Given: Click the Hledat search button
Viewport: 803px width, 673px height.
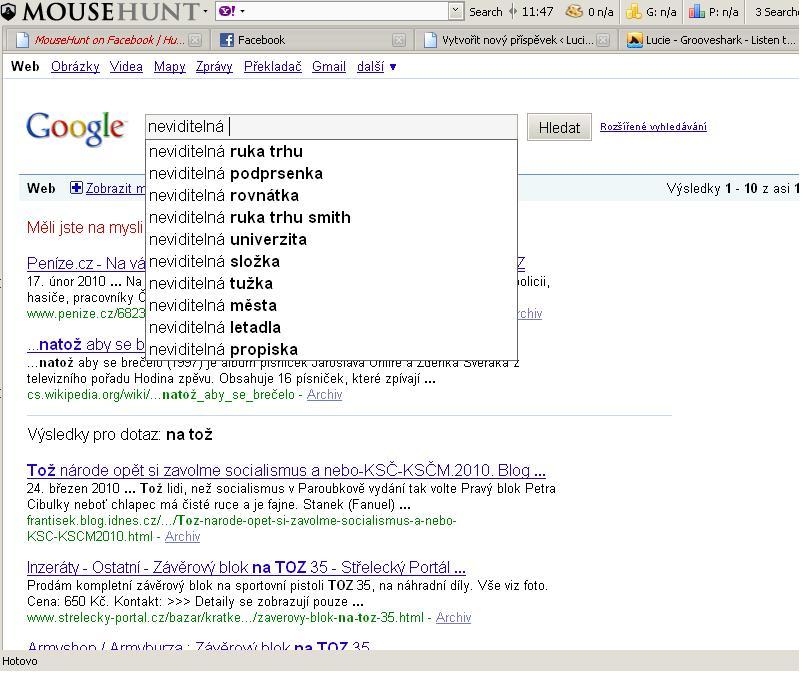Looking at the screenshot, I should pyautogui.click(x=559, y=127).
